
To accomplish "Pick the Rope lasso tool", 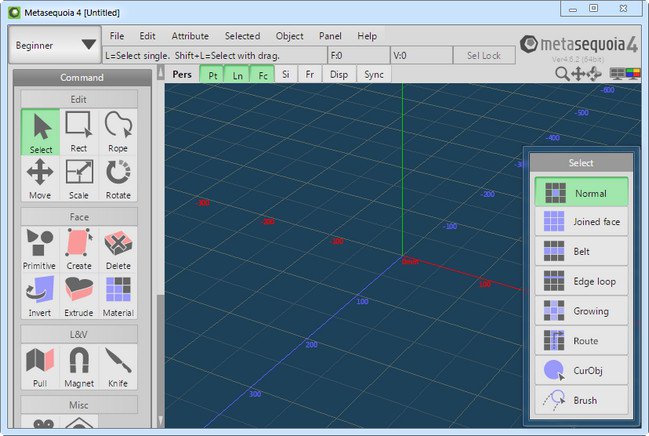I will tap(118, 132).
